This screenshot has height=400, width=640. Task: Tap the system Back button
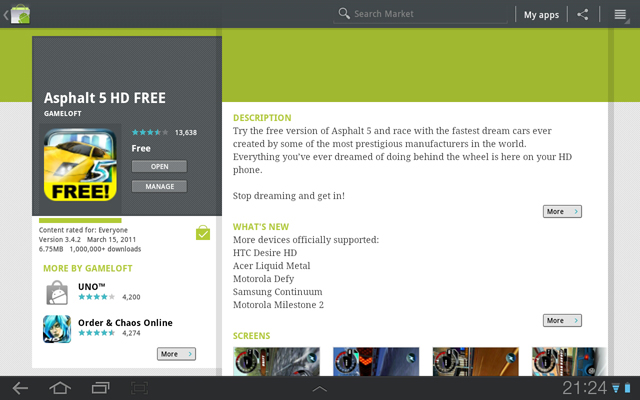(x=20, y=388)
